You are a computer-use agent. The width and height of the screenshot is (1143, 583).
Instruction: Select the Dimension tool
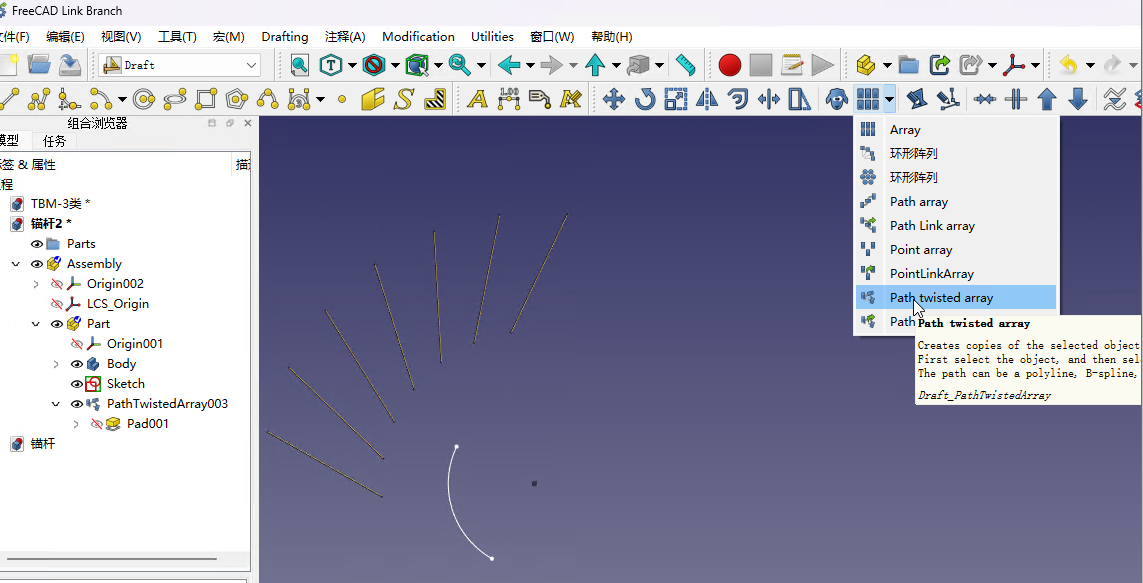(x=509, y=98)
